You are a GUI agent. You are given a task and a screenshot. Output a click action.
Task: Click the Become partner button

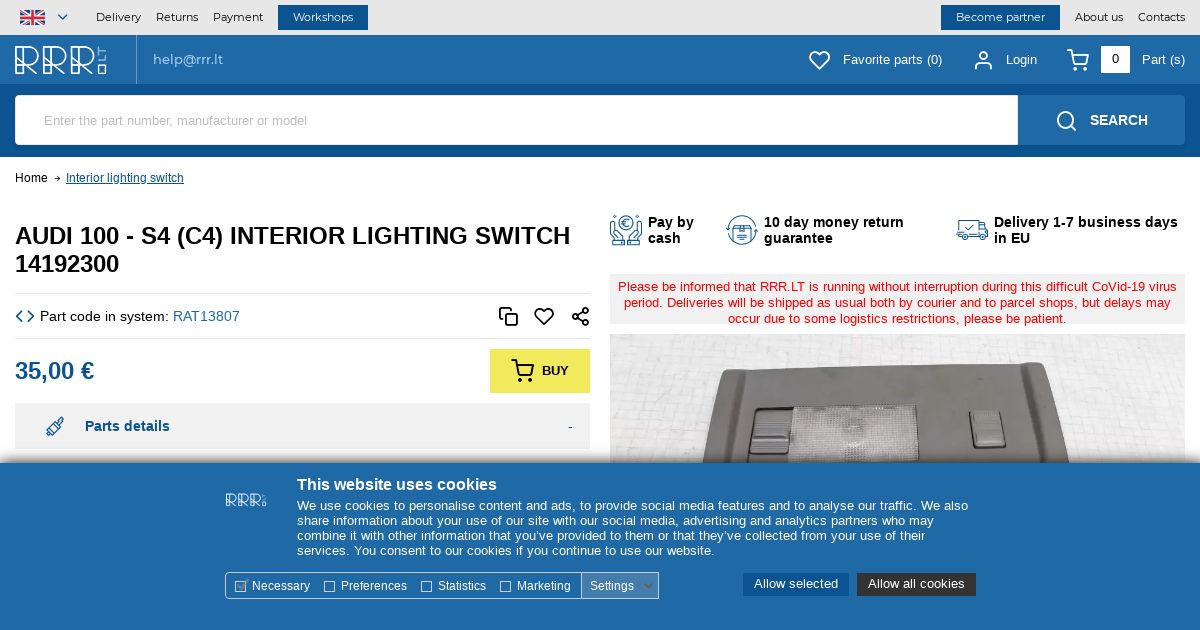1000,17
